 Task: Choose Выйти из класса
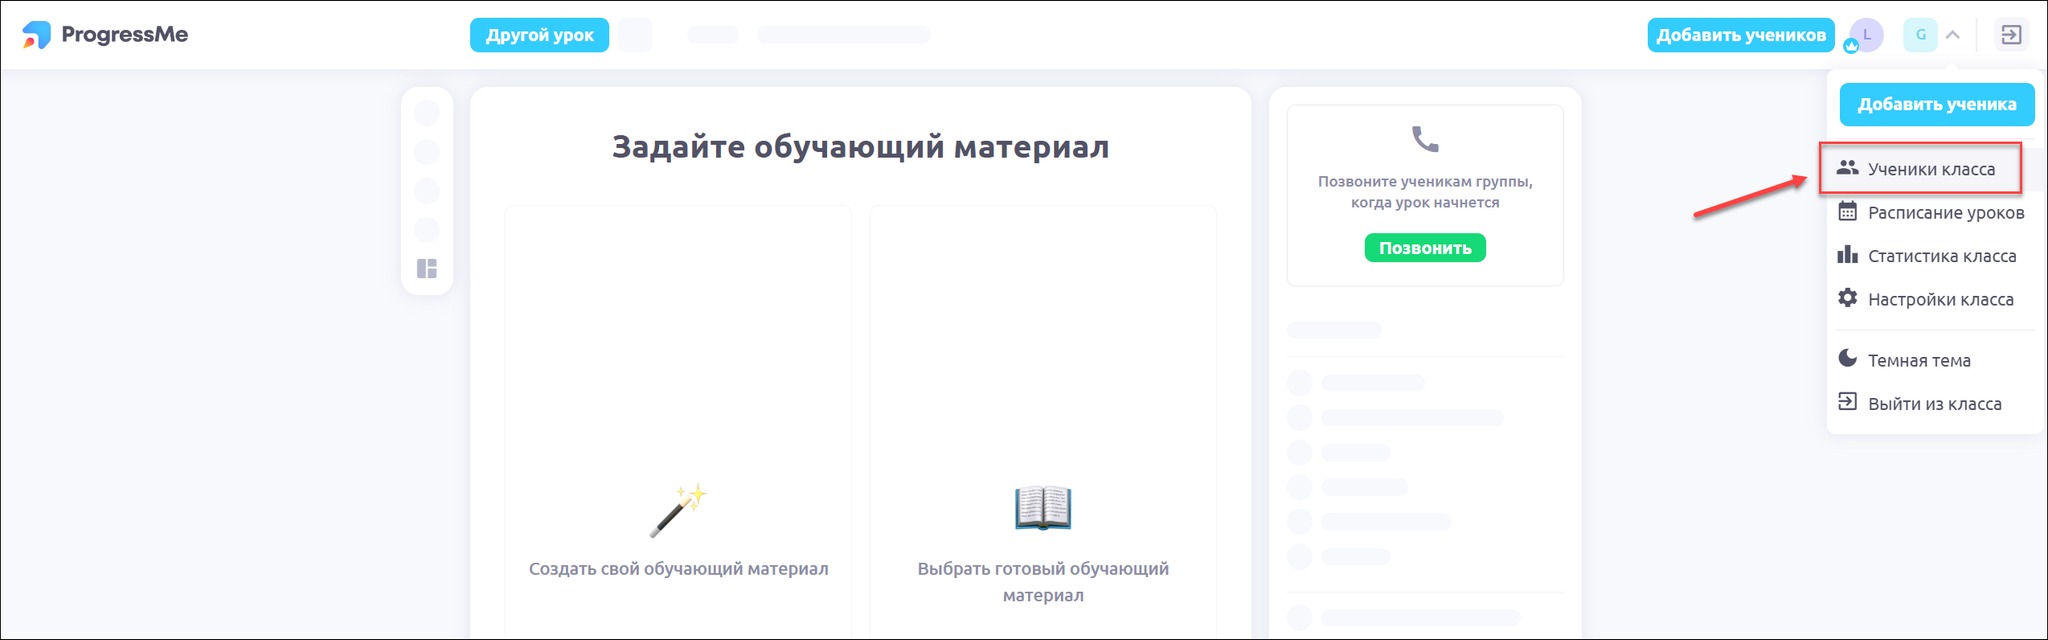click(1934, 404)
